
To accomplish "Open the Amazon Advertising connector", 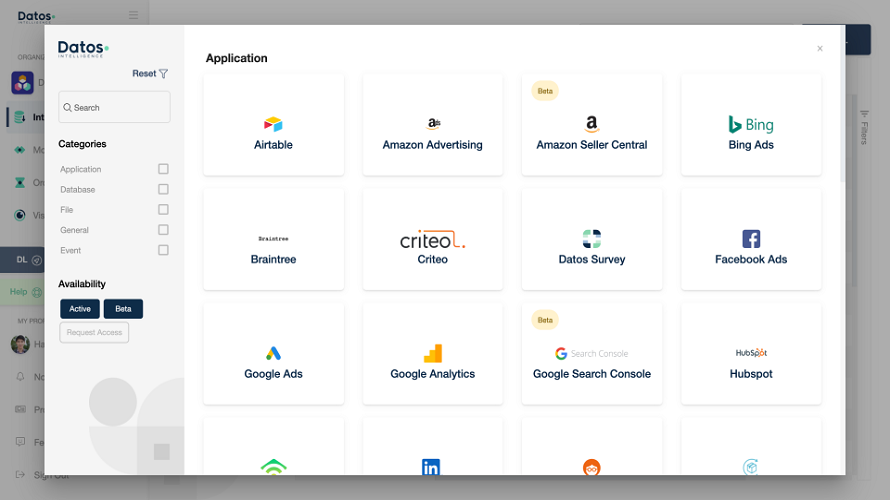I will pyautogui.click(x=433, y=124).
